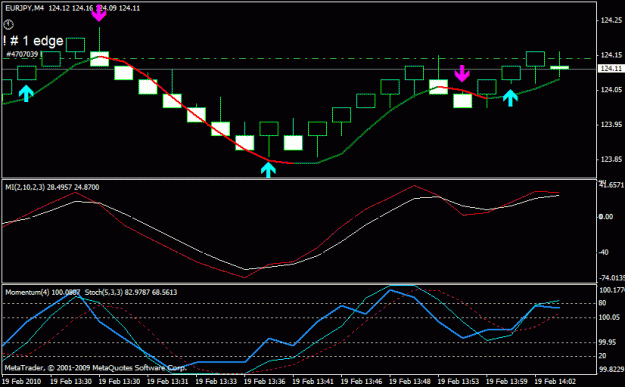The image size is (625, 387).
Task: Click the 19 Feb 13:59 time label
Action: tap(507, 381)
